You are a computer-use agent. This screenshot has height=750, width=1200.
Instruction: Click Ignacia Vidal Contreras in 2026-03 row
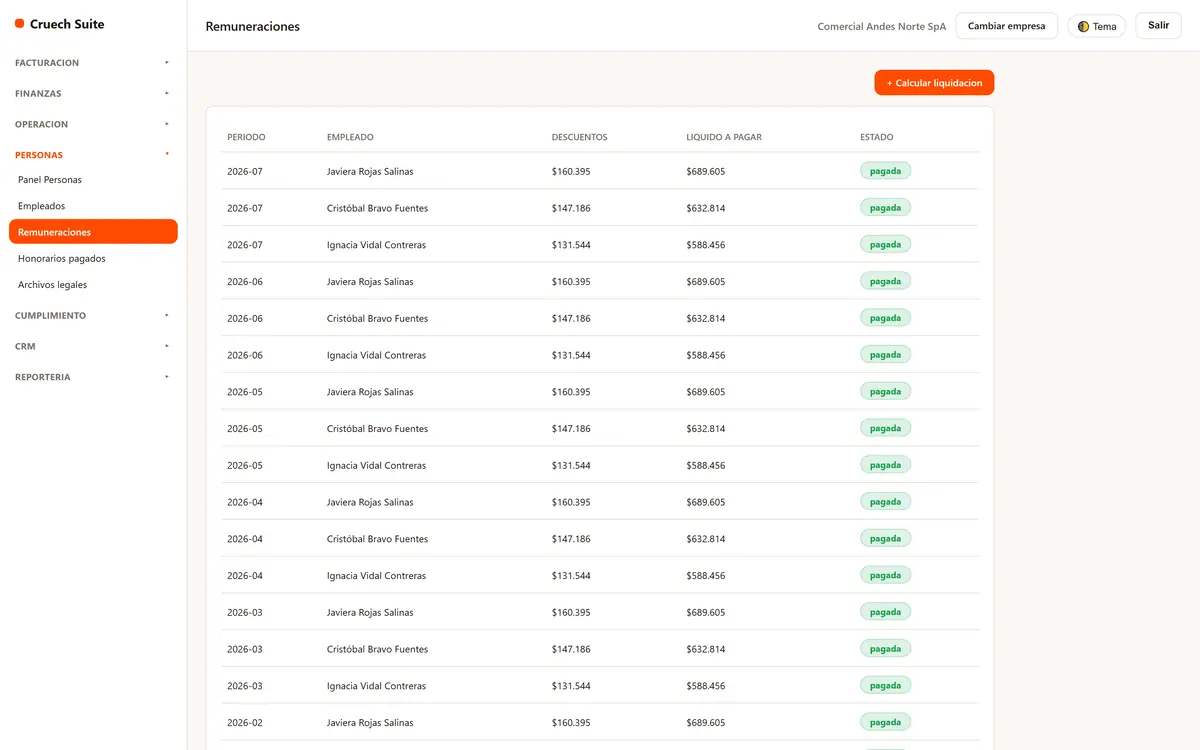[x=376, y=686]
